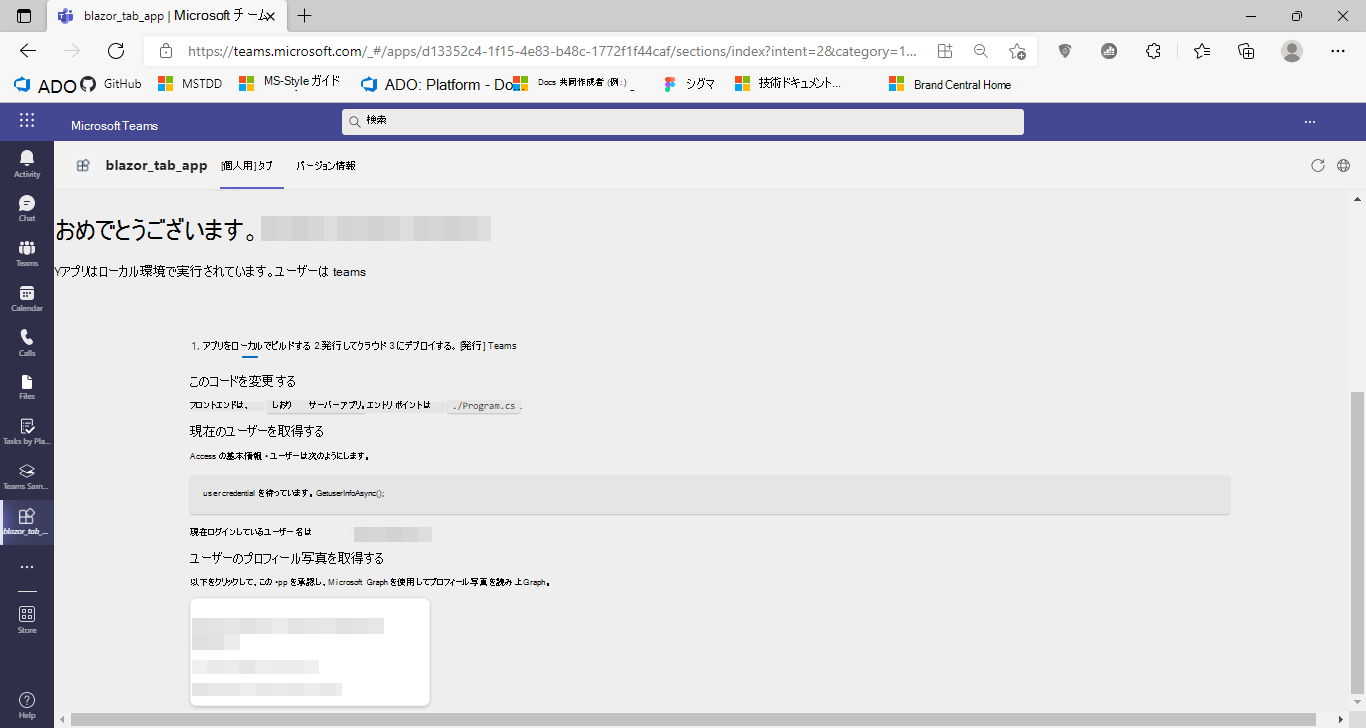Open 技術ドキュメント bookmark
Viewport: 1366px width, 728px height.
[788, 85]
